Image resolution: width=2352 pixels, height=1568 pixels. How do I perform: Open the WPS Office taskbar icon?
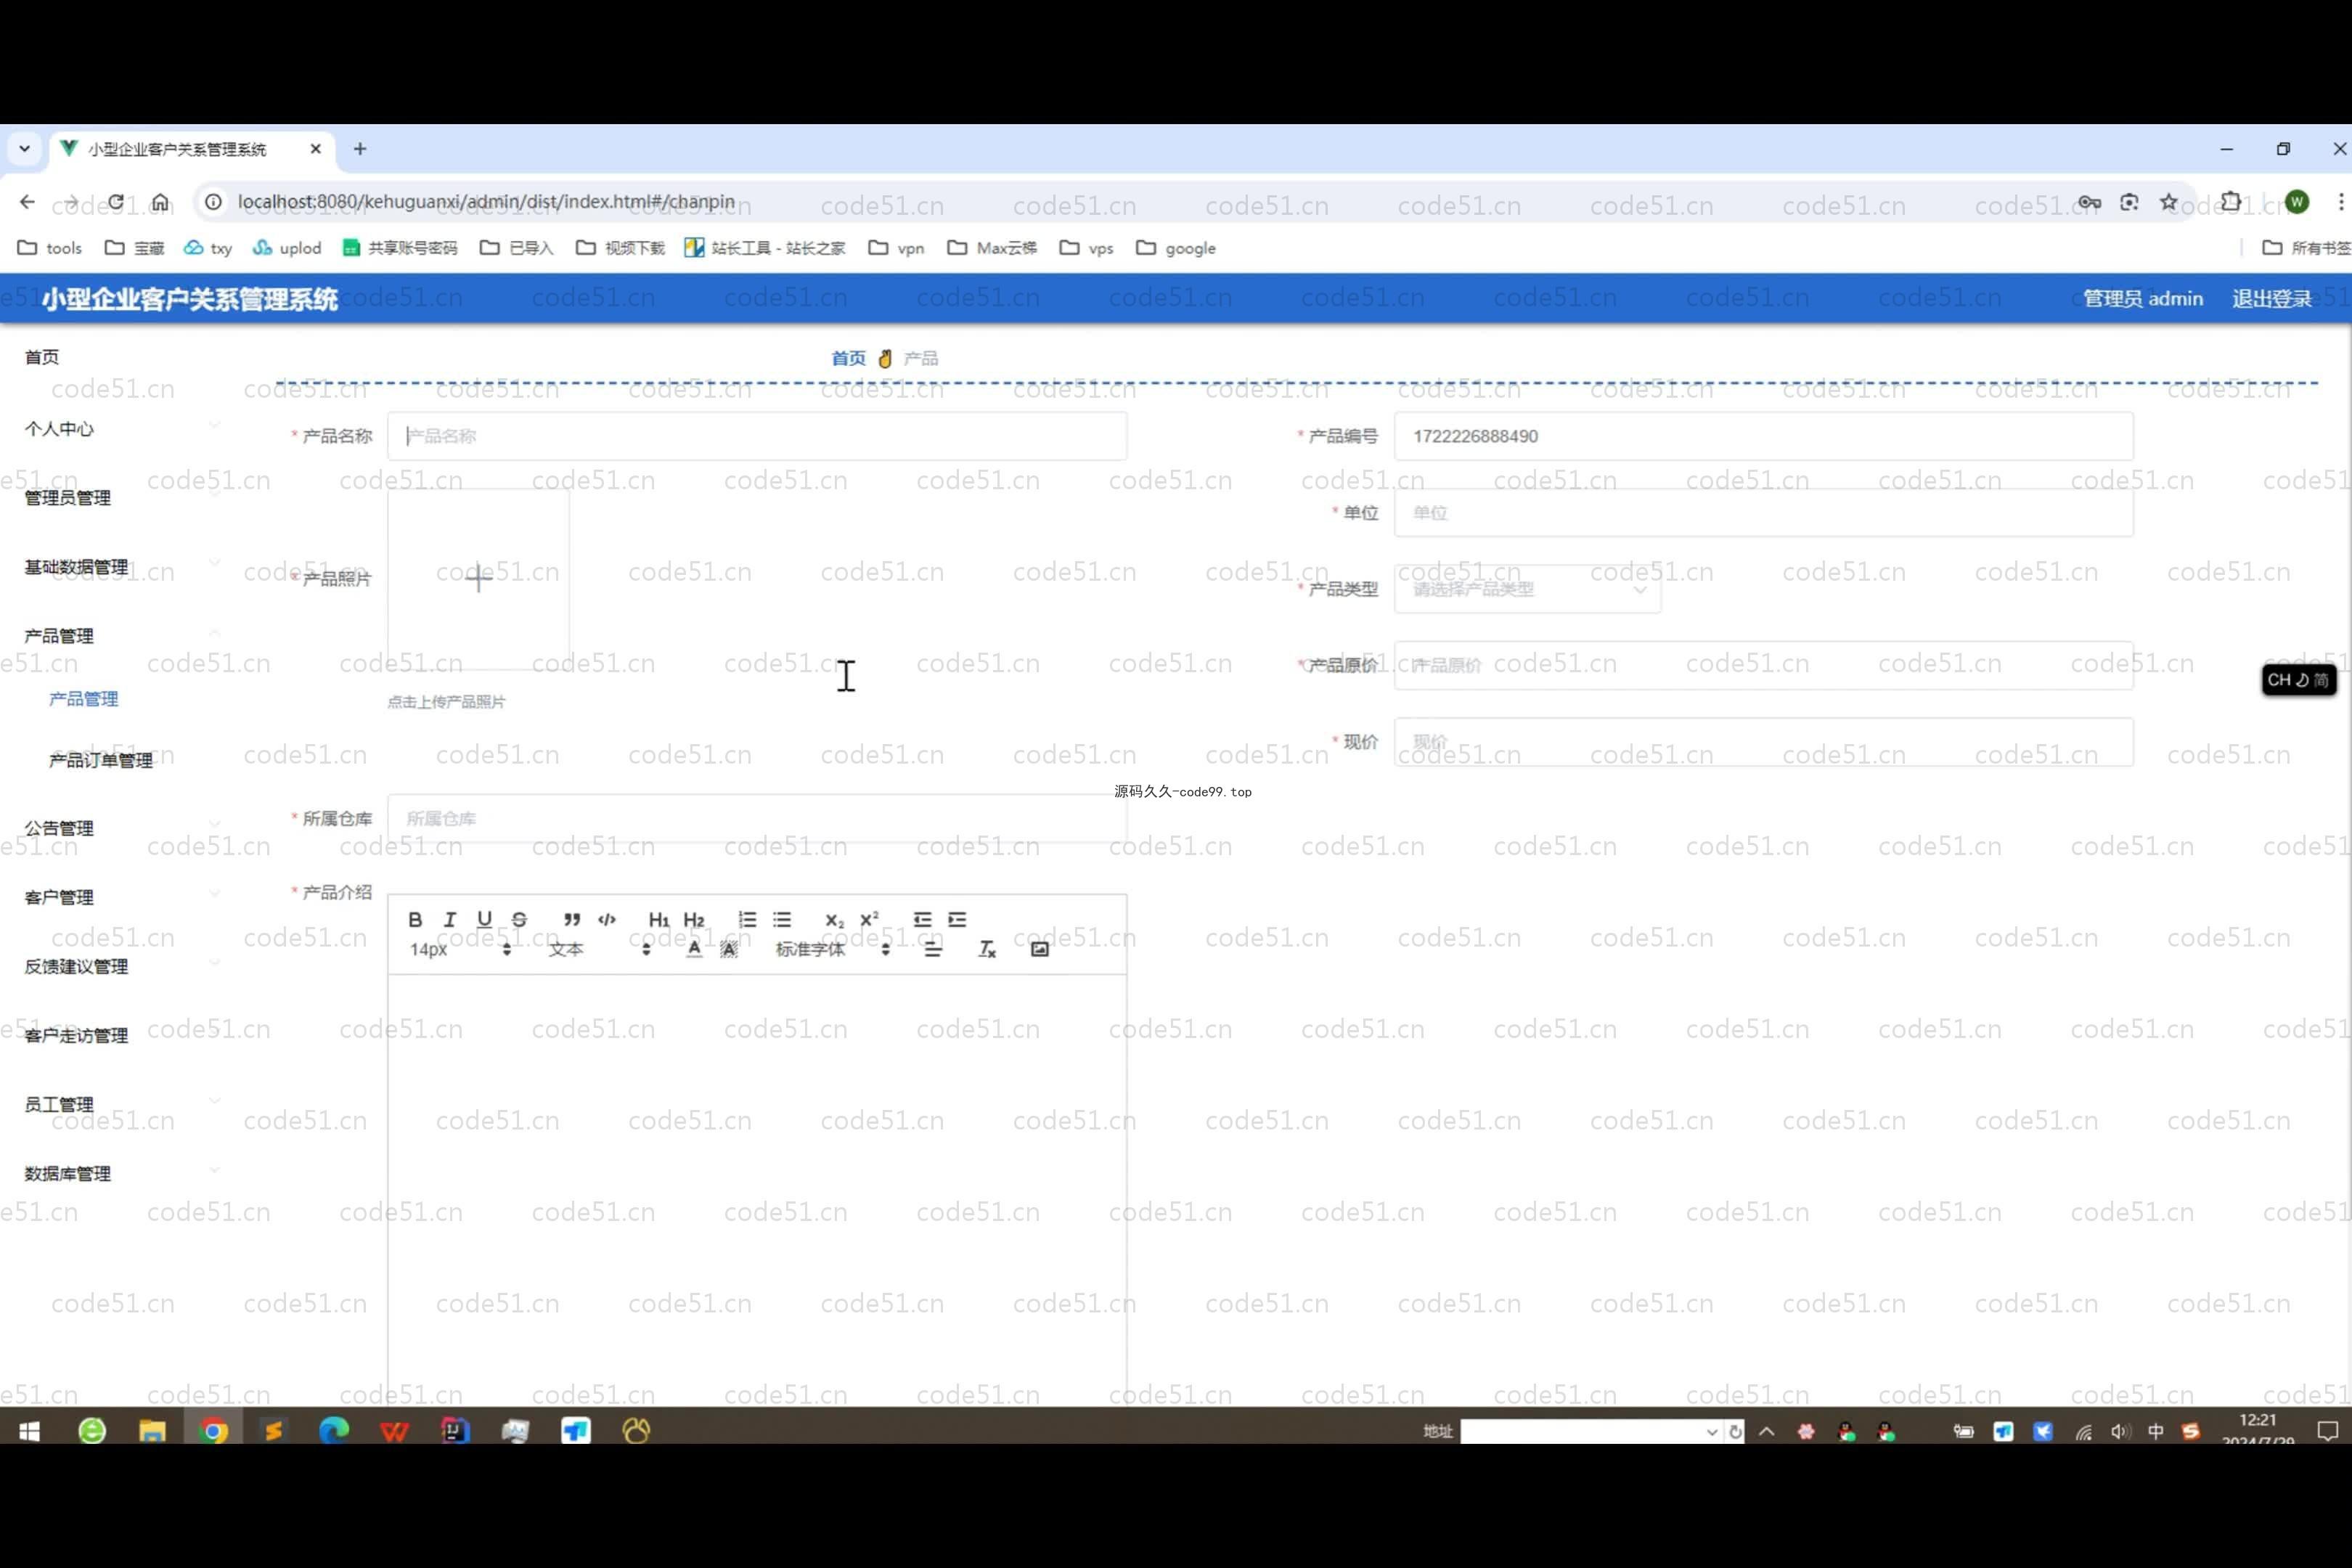(x=394, y=1431)
